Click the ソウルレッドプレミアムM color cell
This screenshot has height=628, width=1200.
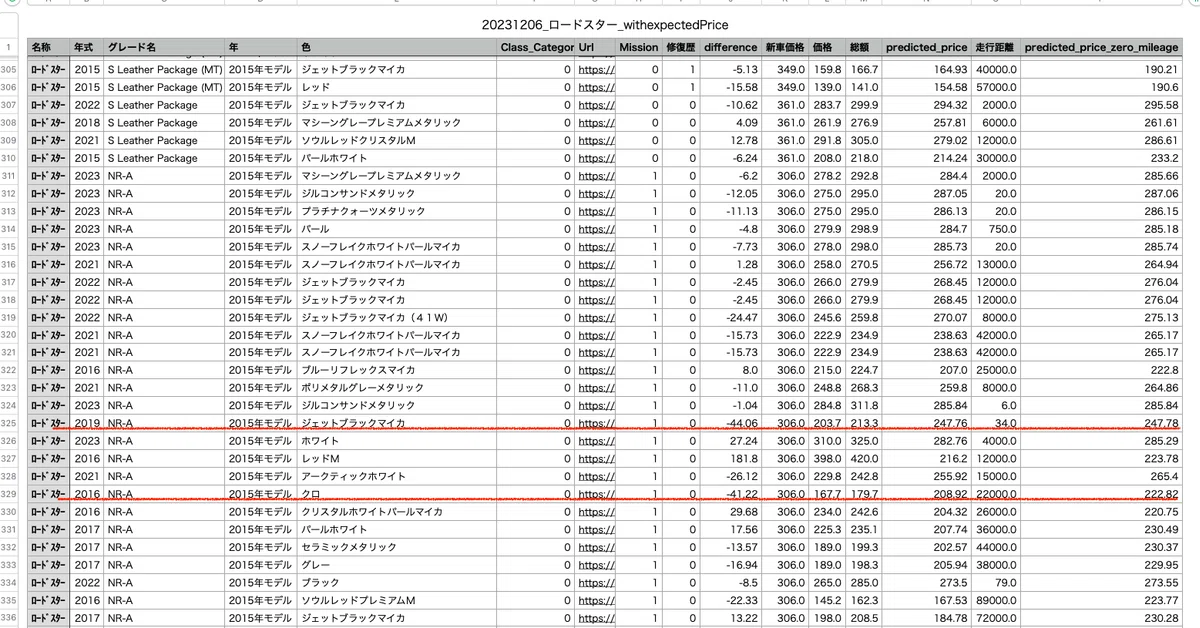point(397,600)
